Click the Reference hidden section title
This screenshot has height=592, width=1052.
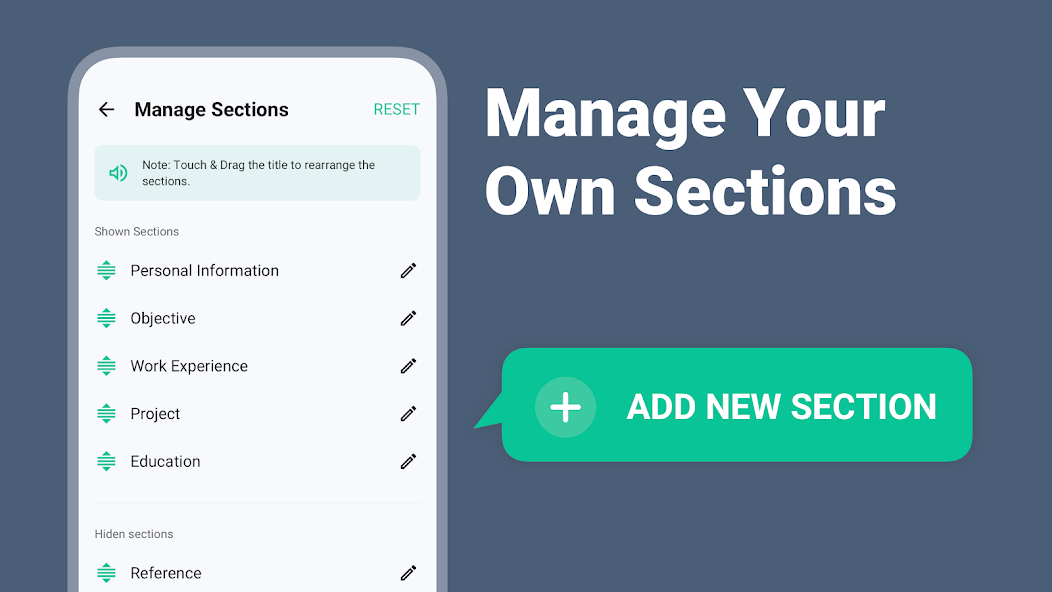166,573
